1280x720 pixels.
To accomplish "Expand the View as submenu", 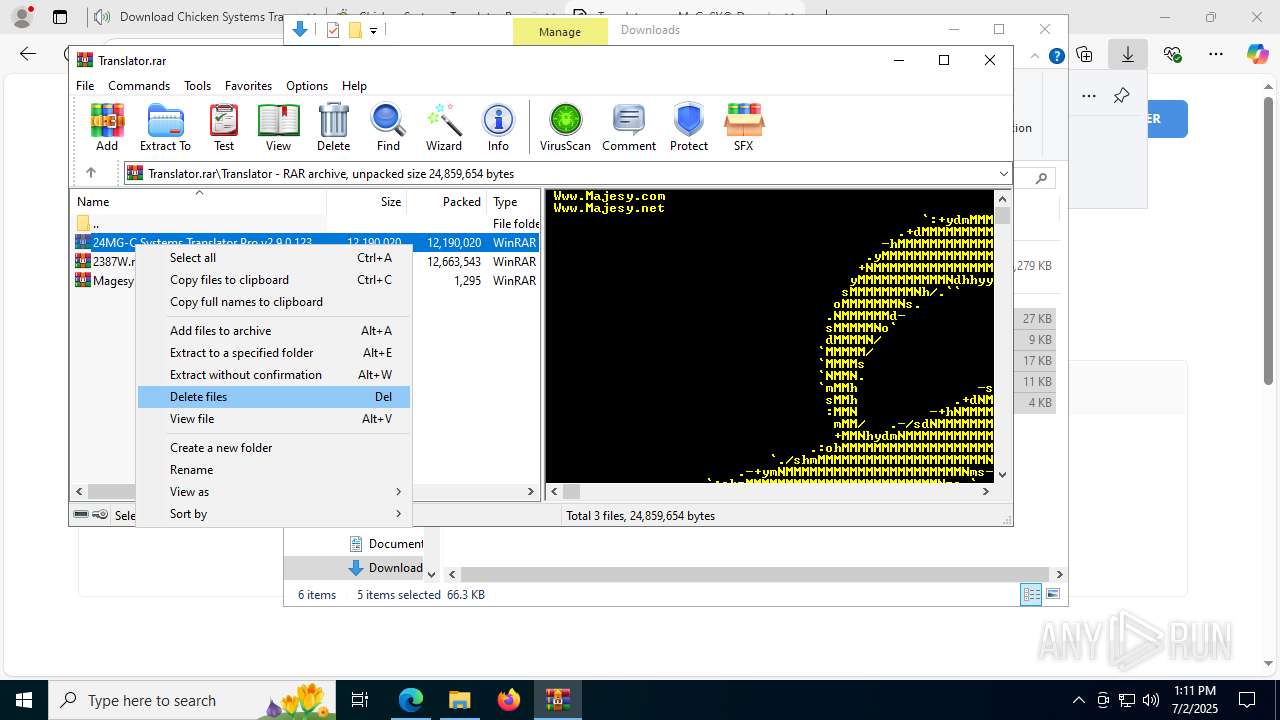I will pyautogui.click(x=274, y=492).
